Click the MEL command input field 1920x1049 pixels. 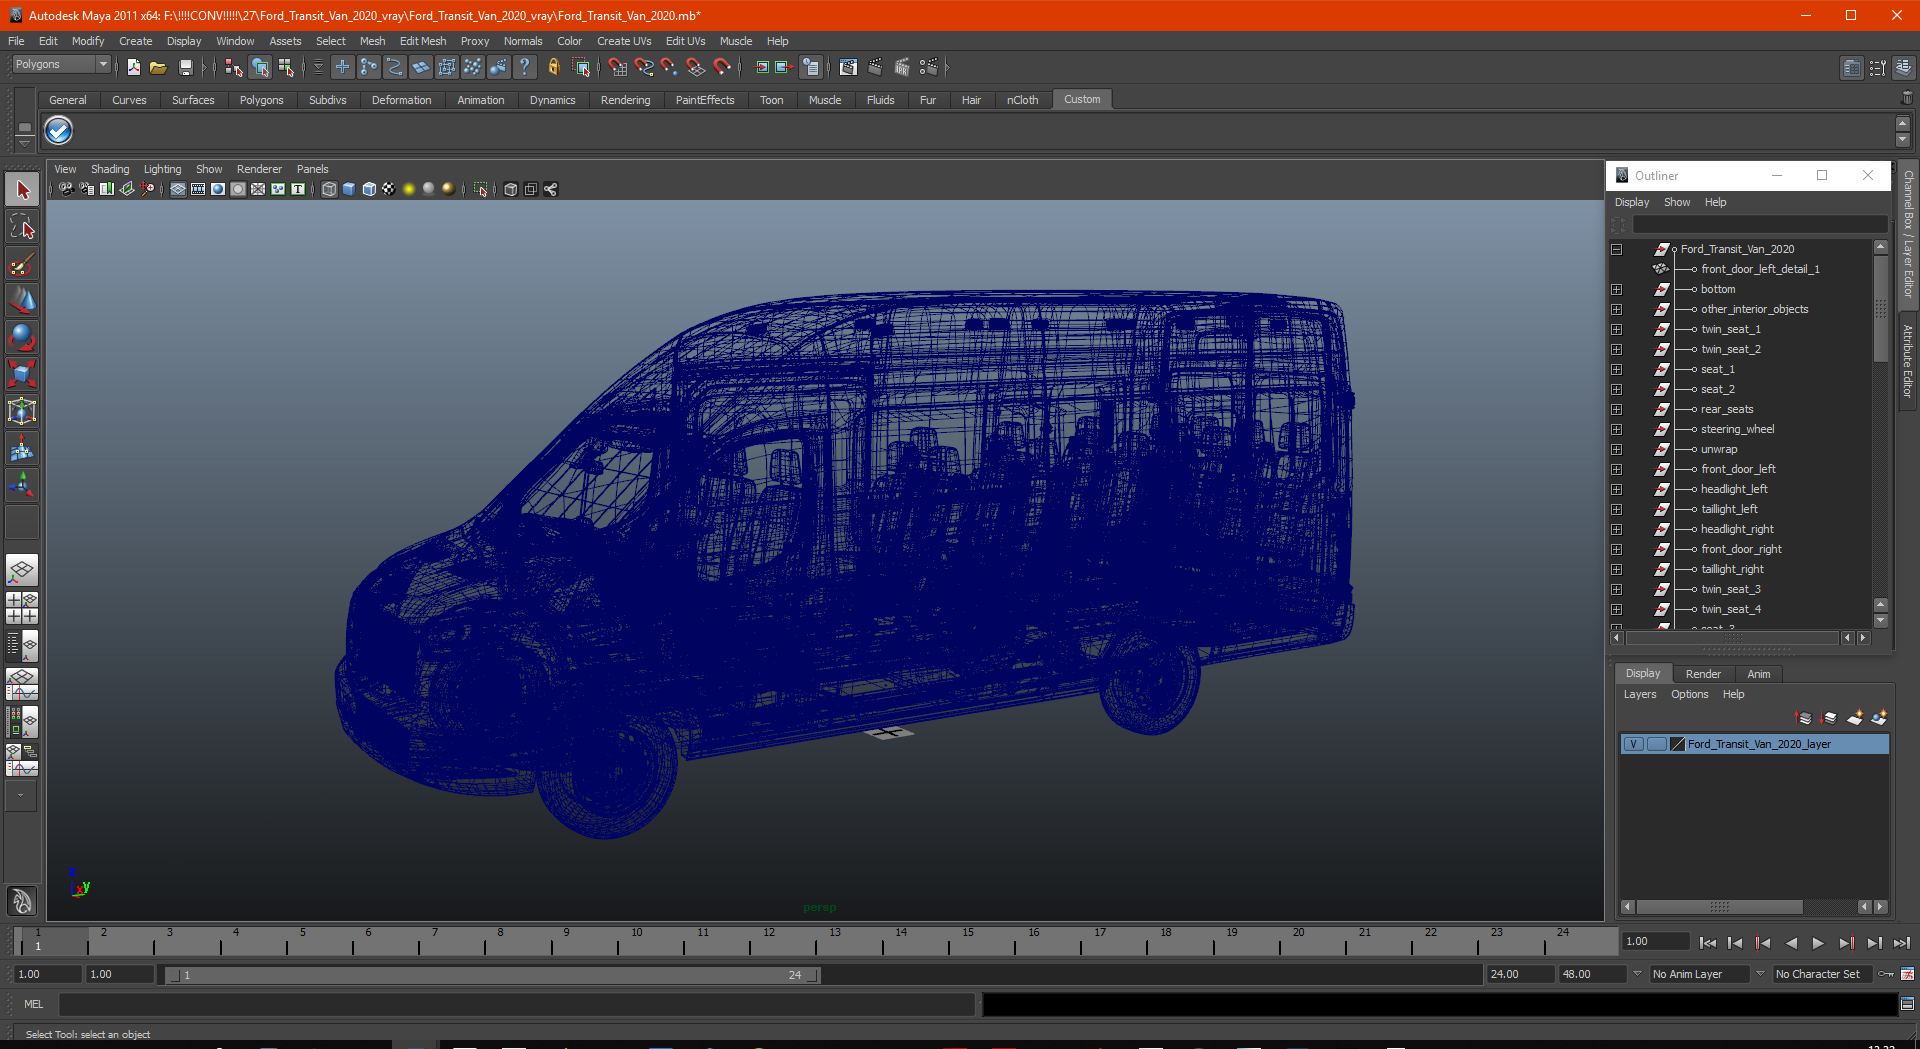516,1004
